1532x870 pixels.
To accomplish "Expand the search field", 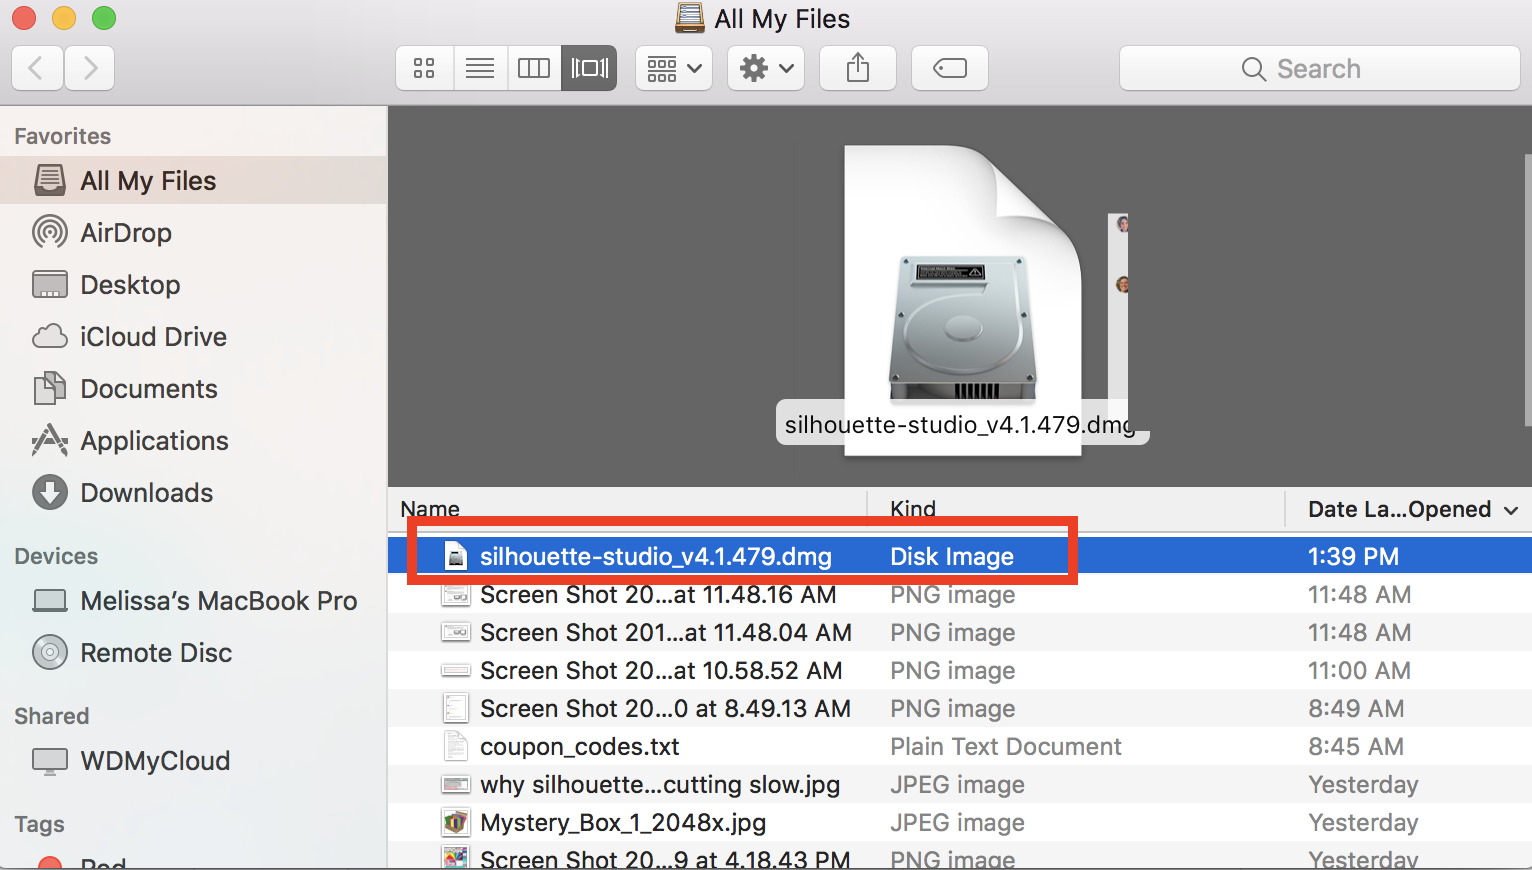I will [x=1318, y=68].
